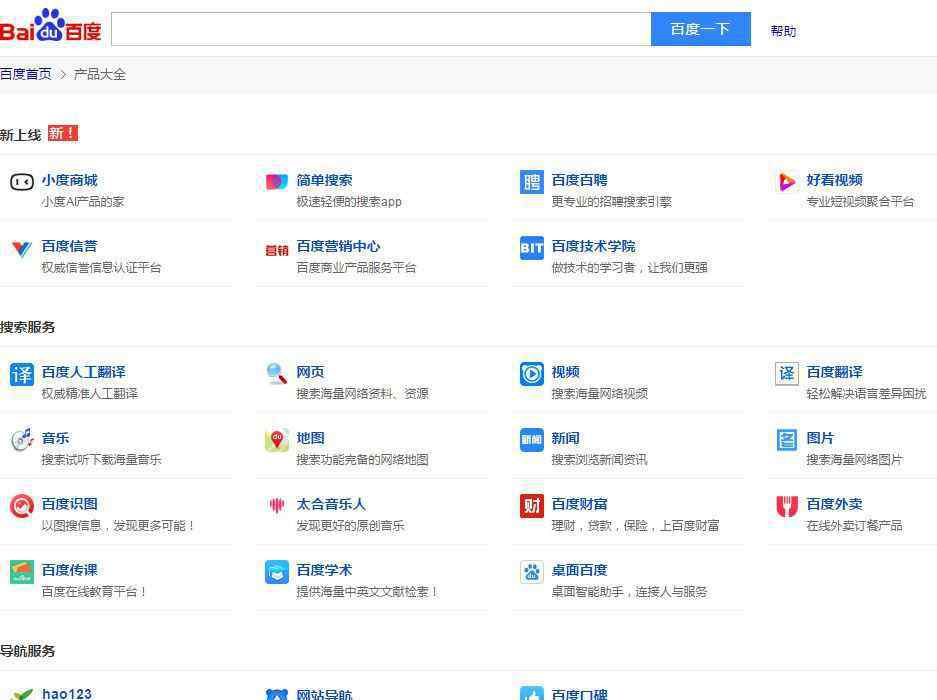This screenshot has width=937, height=700.
Task: Click the 网页 magnifying glass icon
Action: (x=277, y=374)
